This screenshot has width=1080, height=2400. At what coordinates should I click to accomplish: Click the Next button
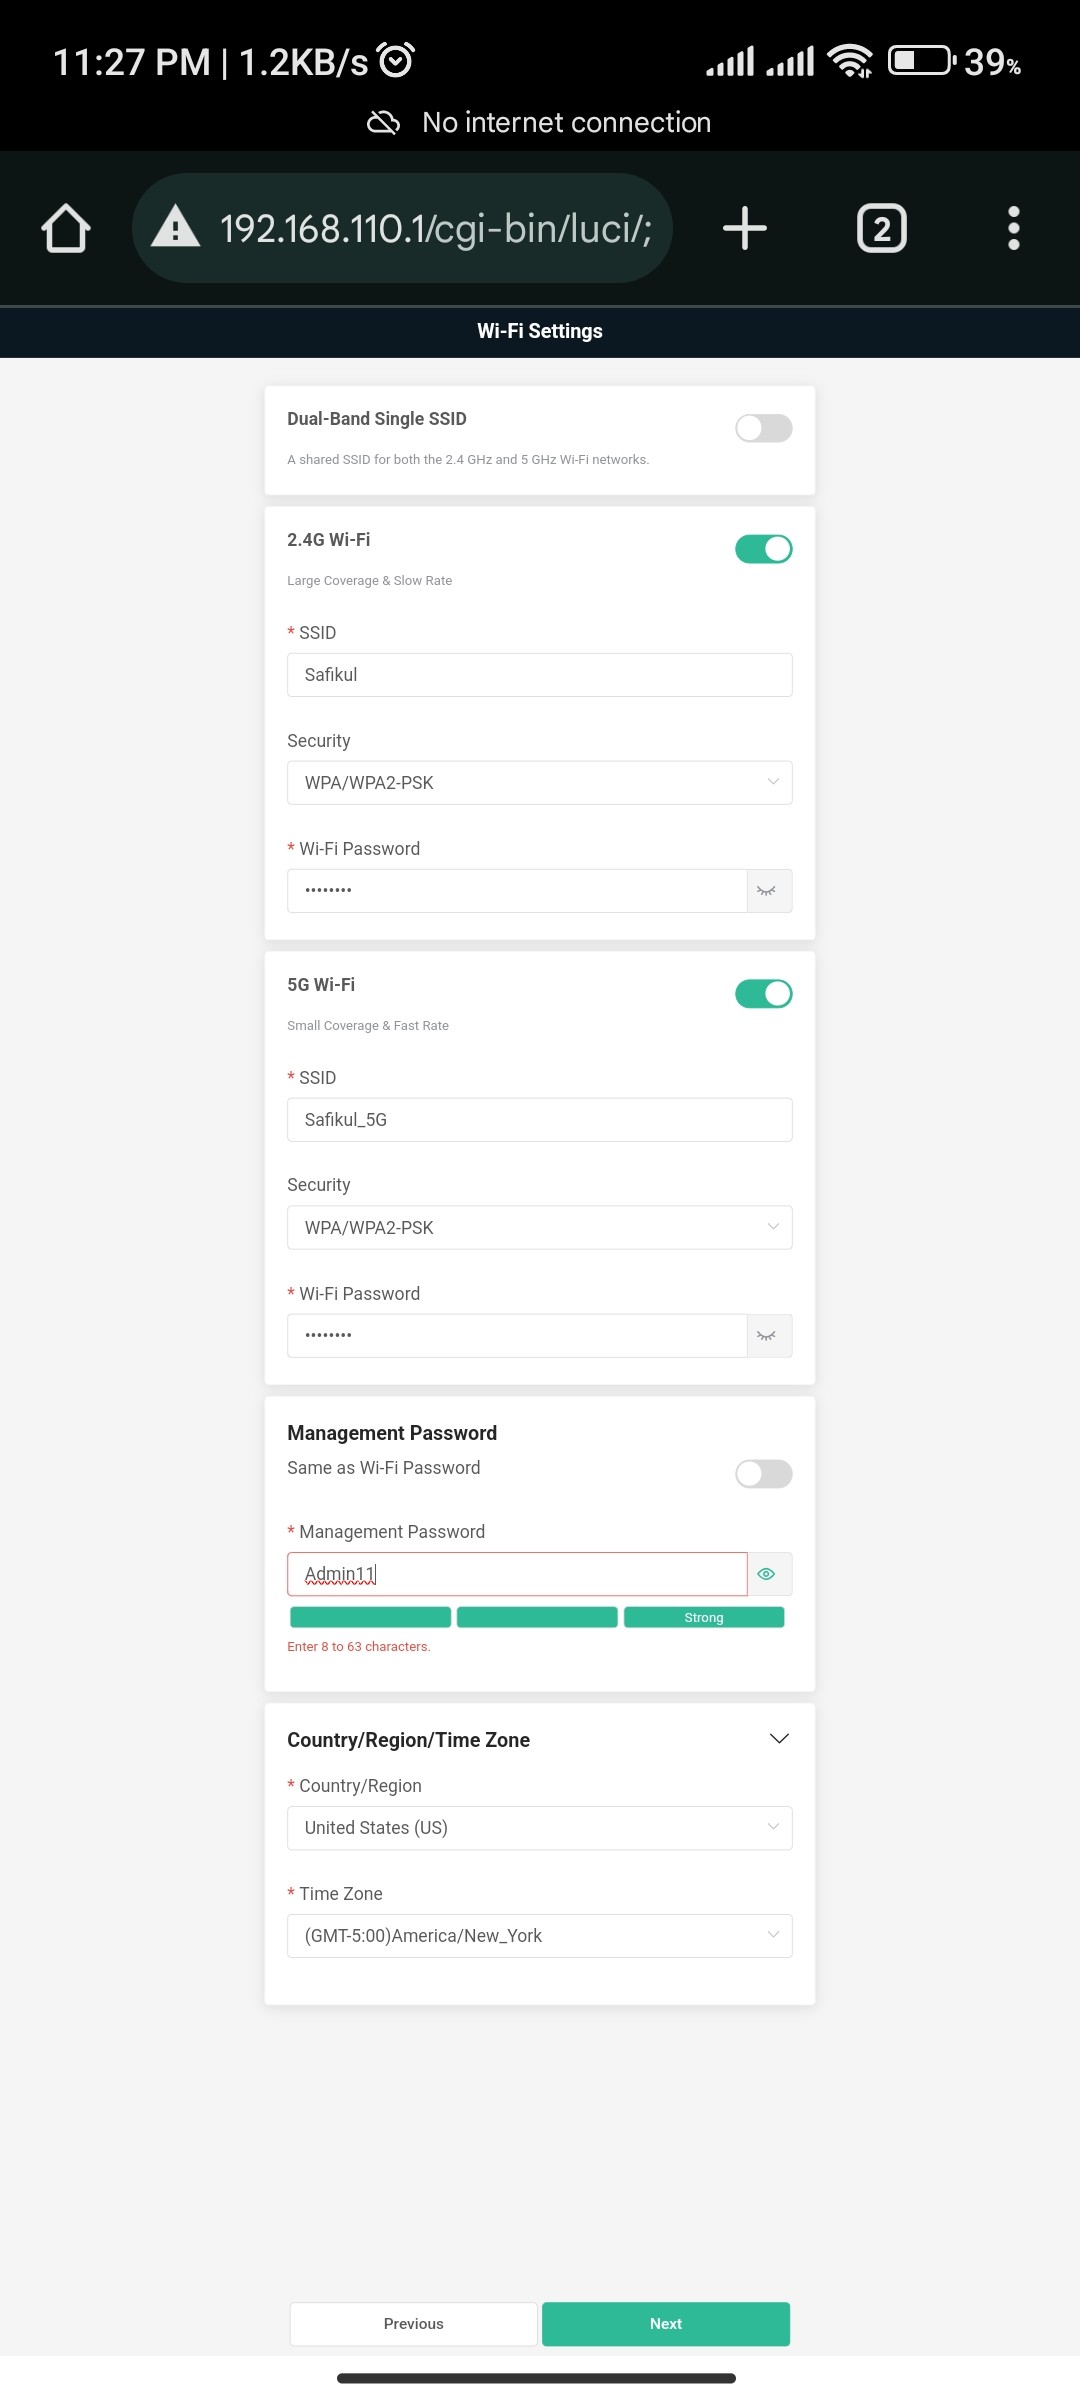coord(666,2324)
